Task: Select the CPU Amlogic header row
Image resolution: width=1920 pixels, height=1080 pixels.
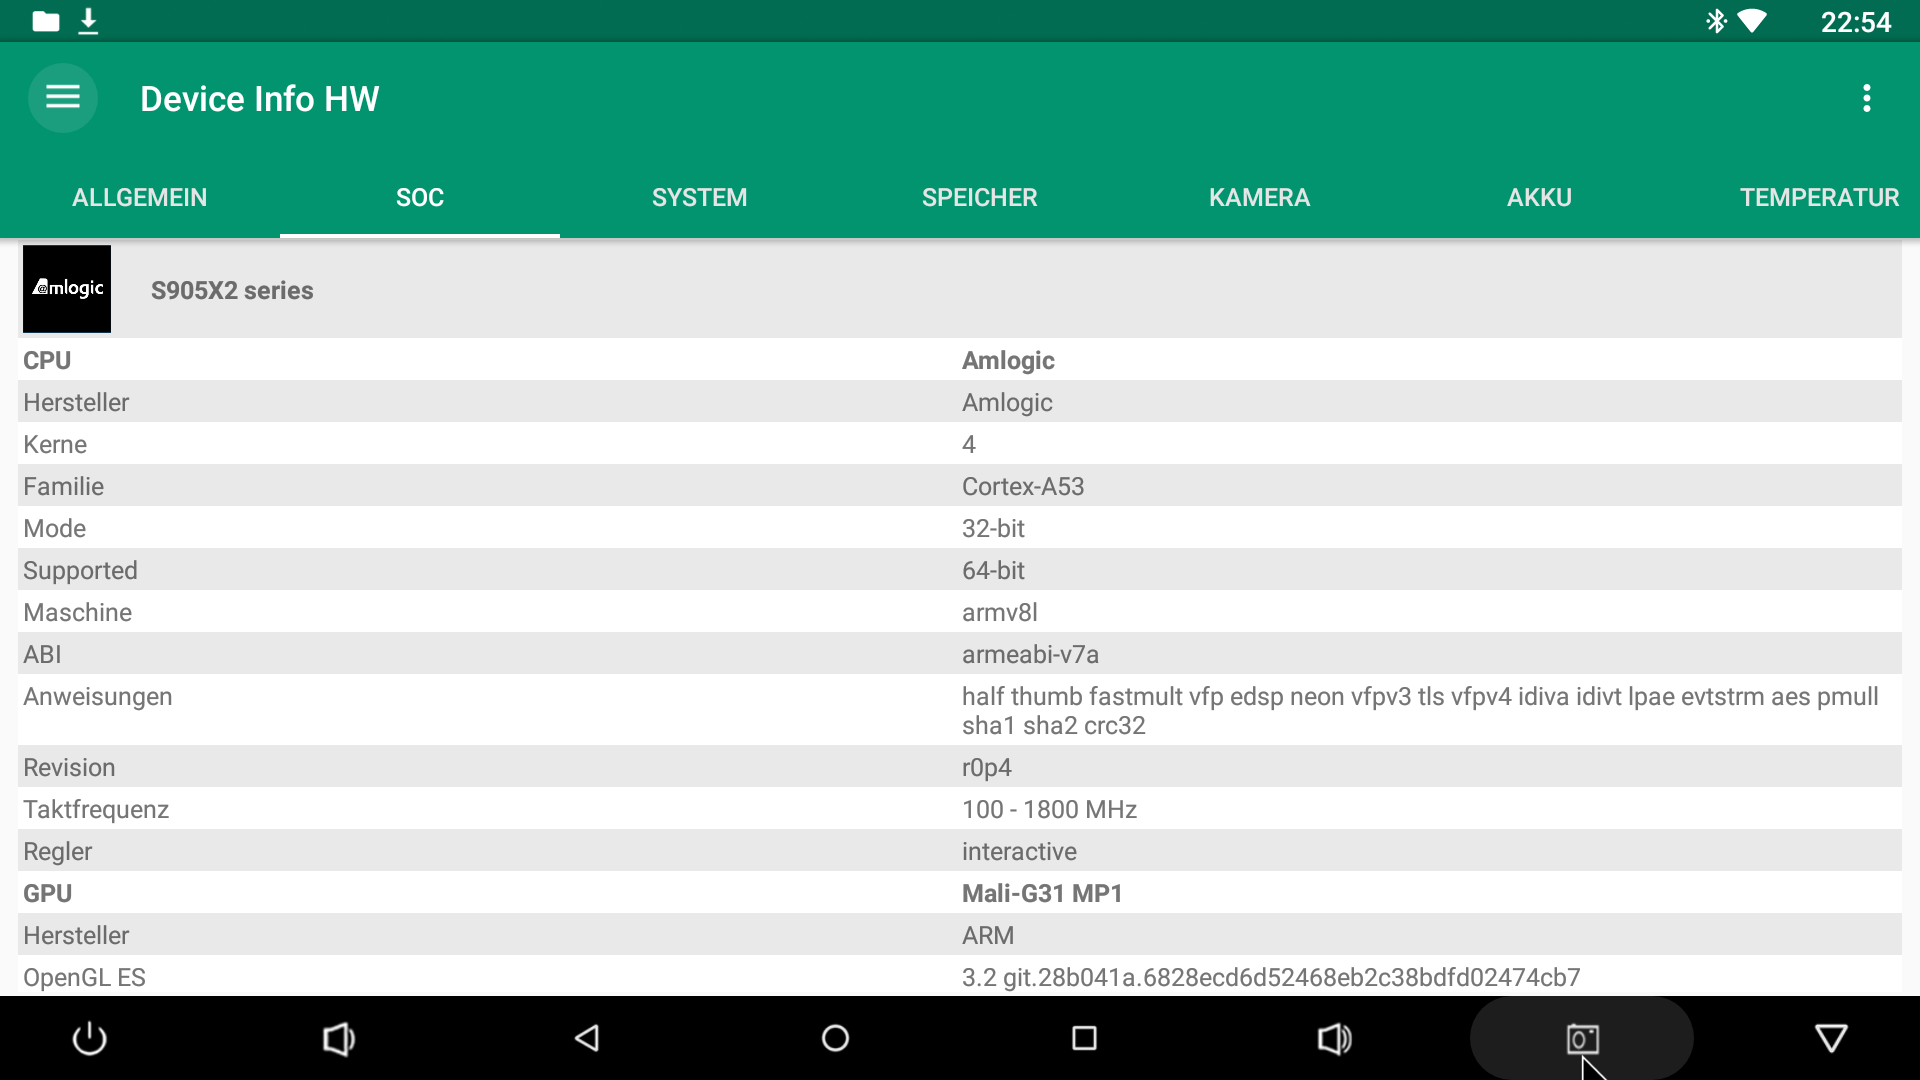Action: click(960, 360)
